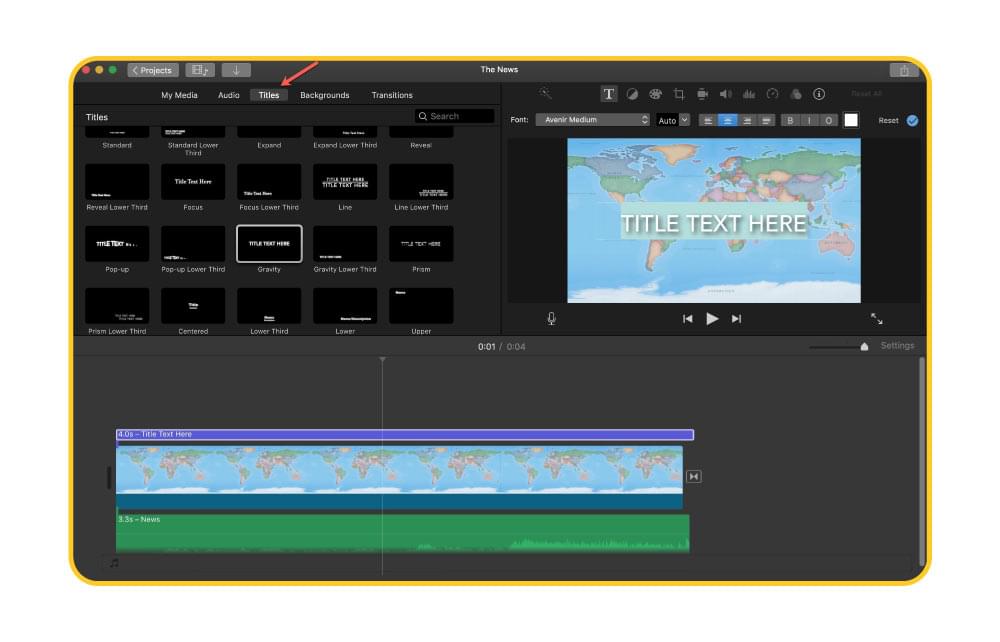The width and height of the screenshot is (1000, 642).
Task: Open the clip filter and audio effects tool
Action: [x=796, y=94]
